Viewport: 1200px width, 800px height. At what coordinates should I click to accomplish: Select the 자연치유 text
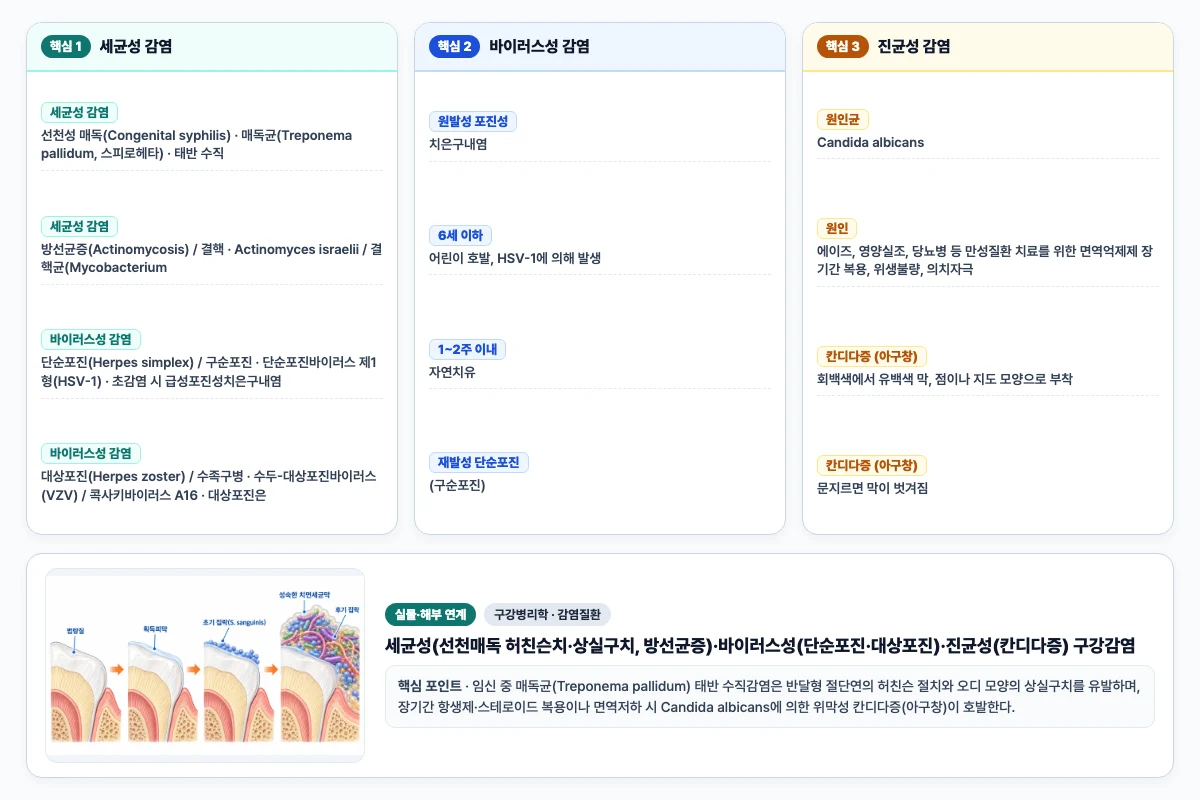pos(452,372)
